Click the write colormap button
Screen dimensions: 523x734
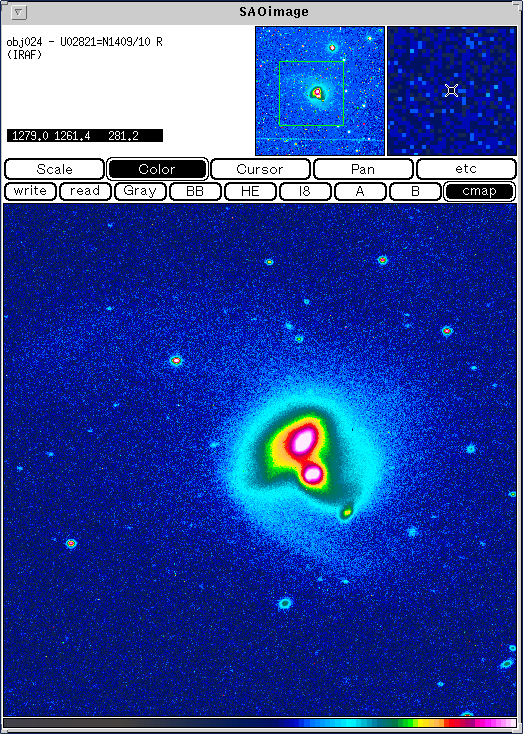(x=30, y=191)
